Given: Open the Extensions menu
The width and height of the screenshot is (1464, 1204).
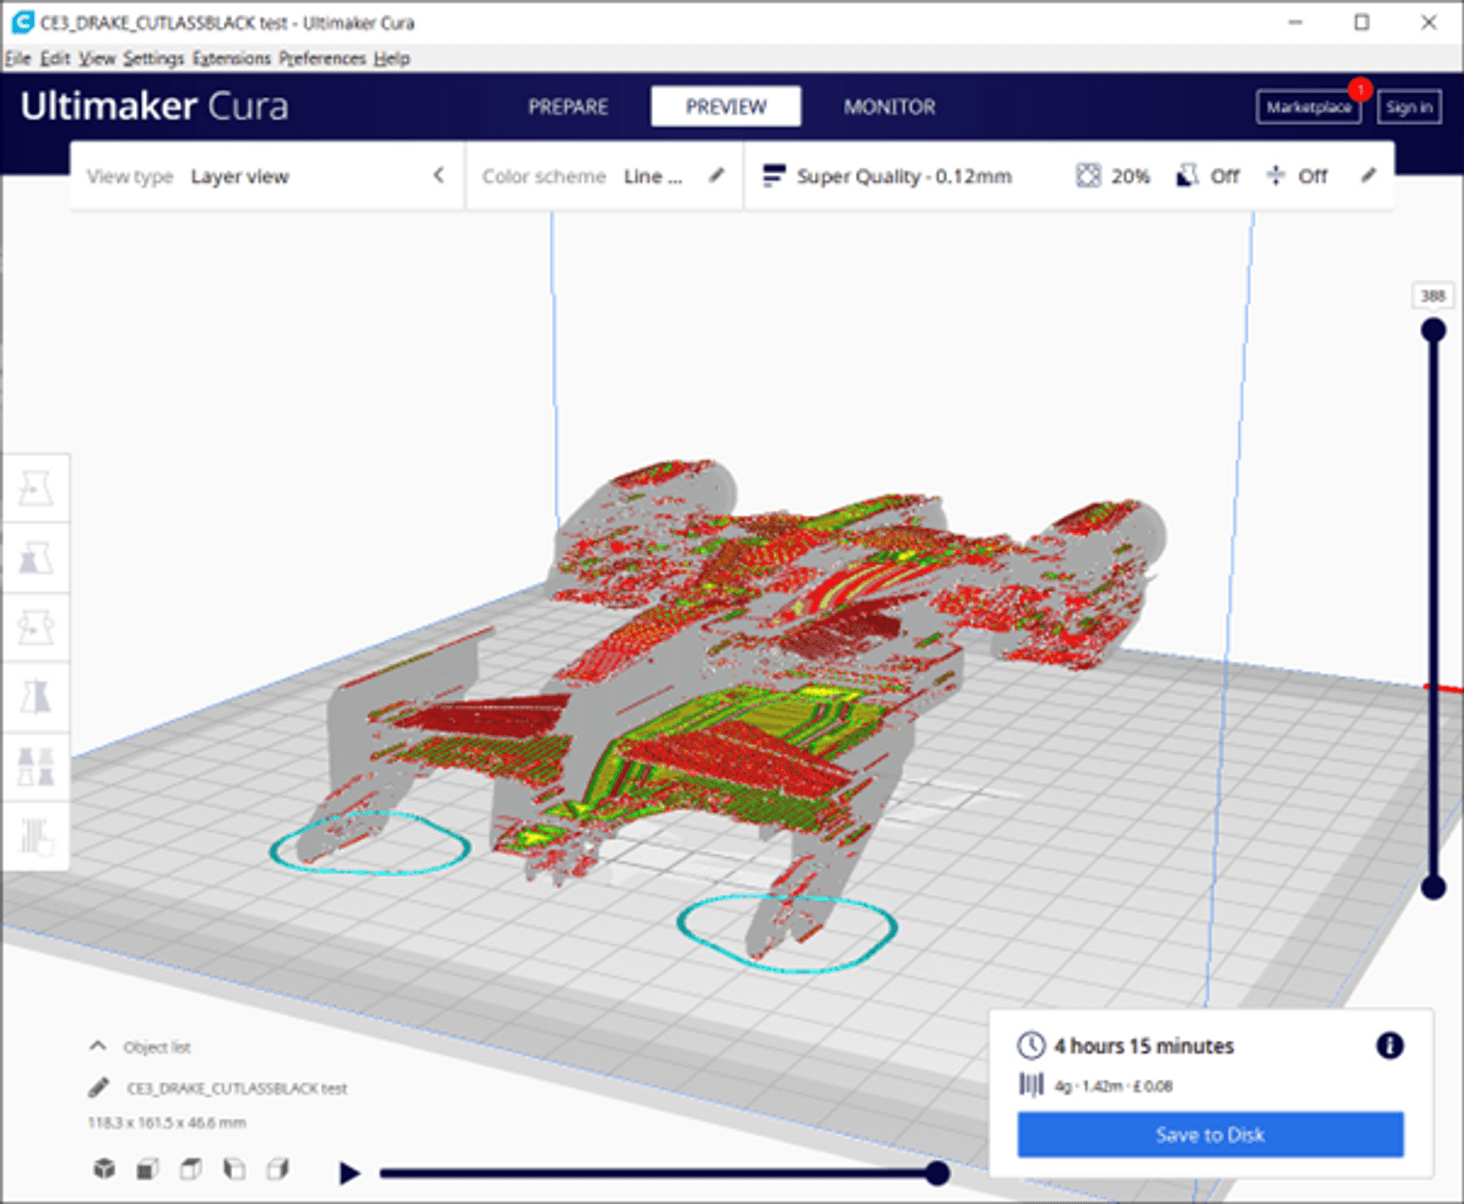Looking at the screenshot, I should (x=231, y=58).
